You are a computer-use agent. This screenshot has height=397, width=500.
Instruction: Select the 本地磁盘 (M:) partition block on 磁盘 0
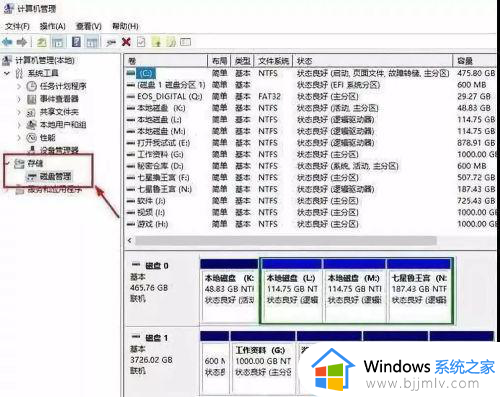click(x=354, y=291)
